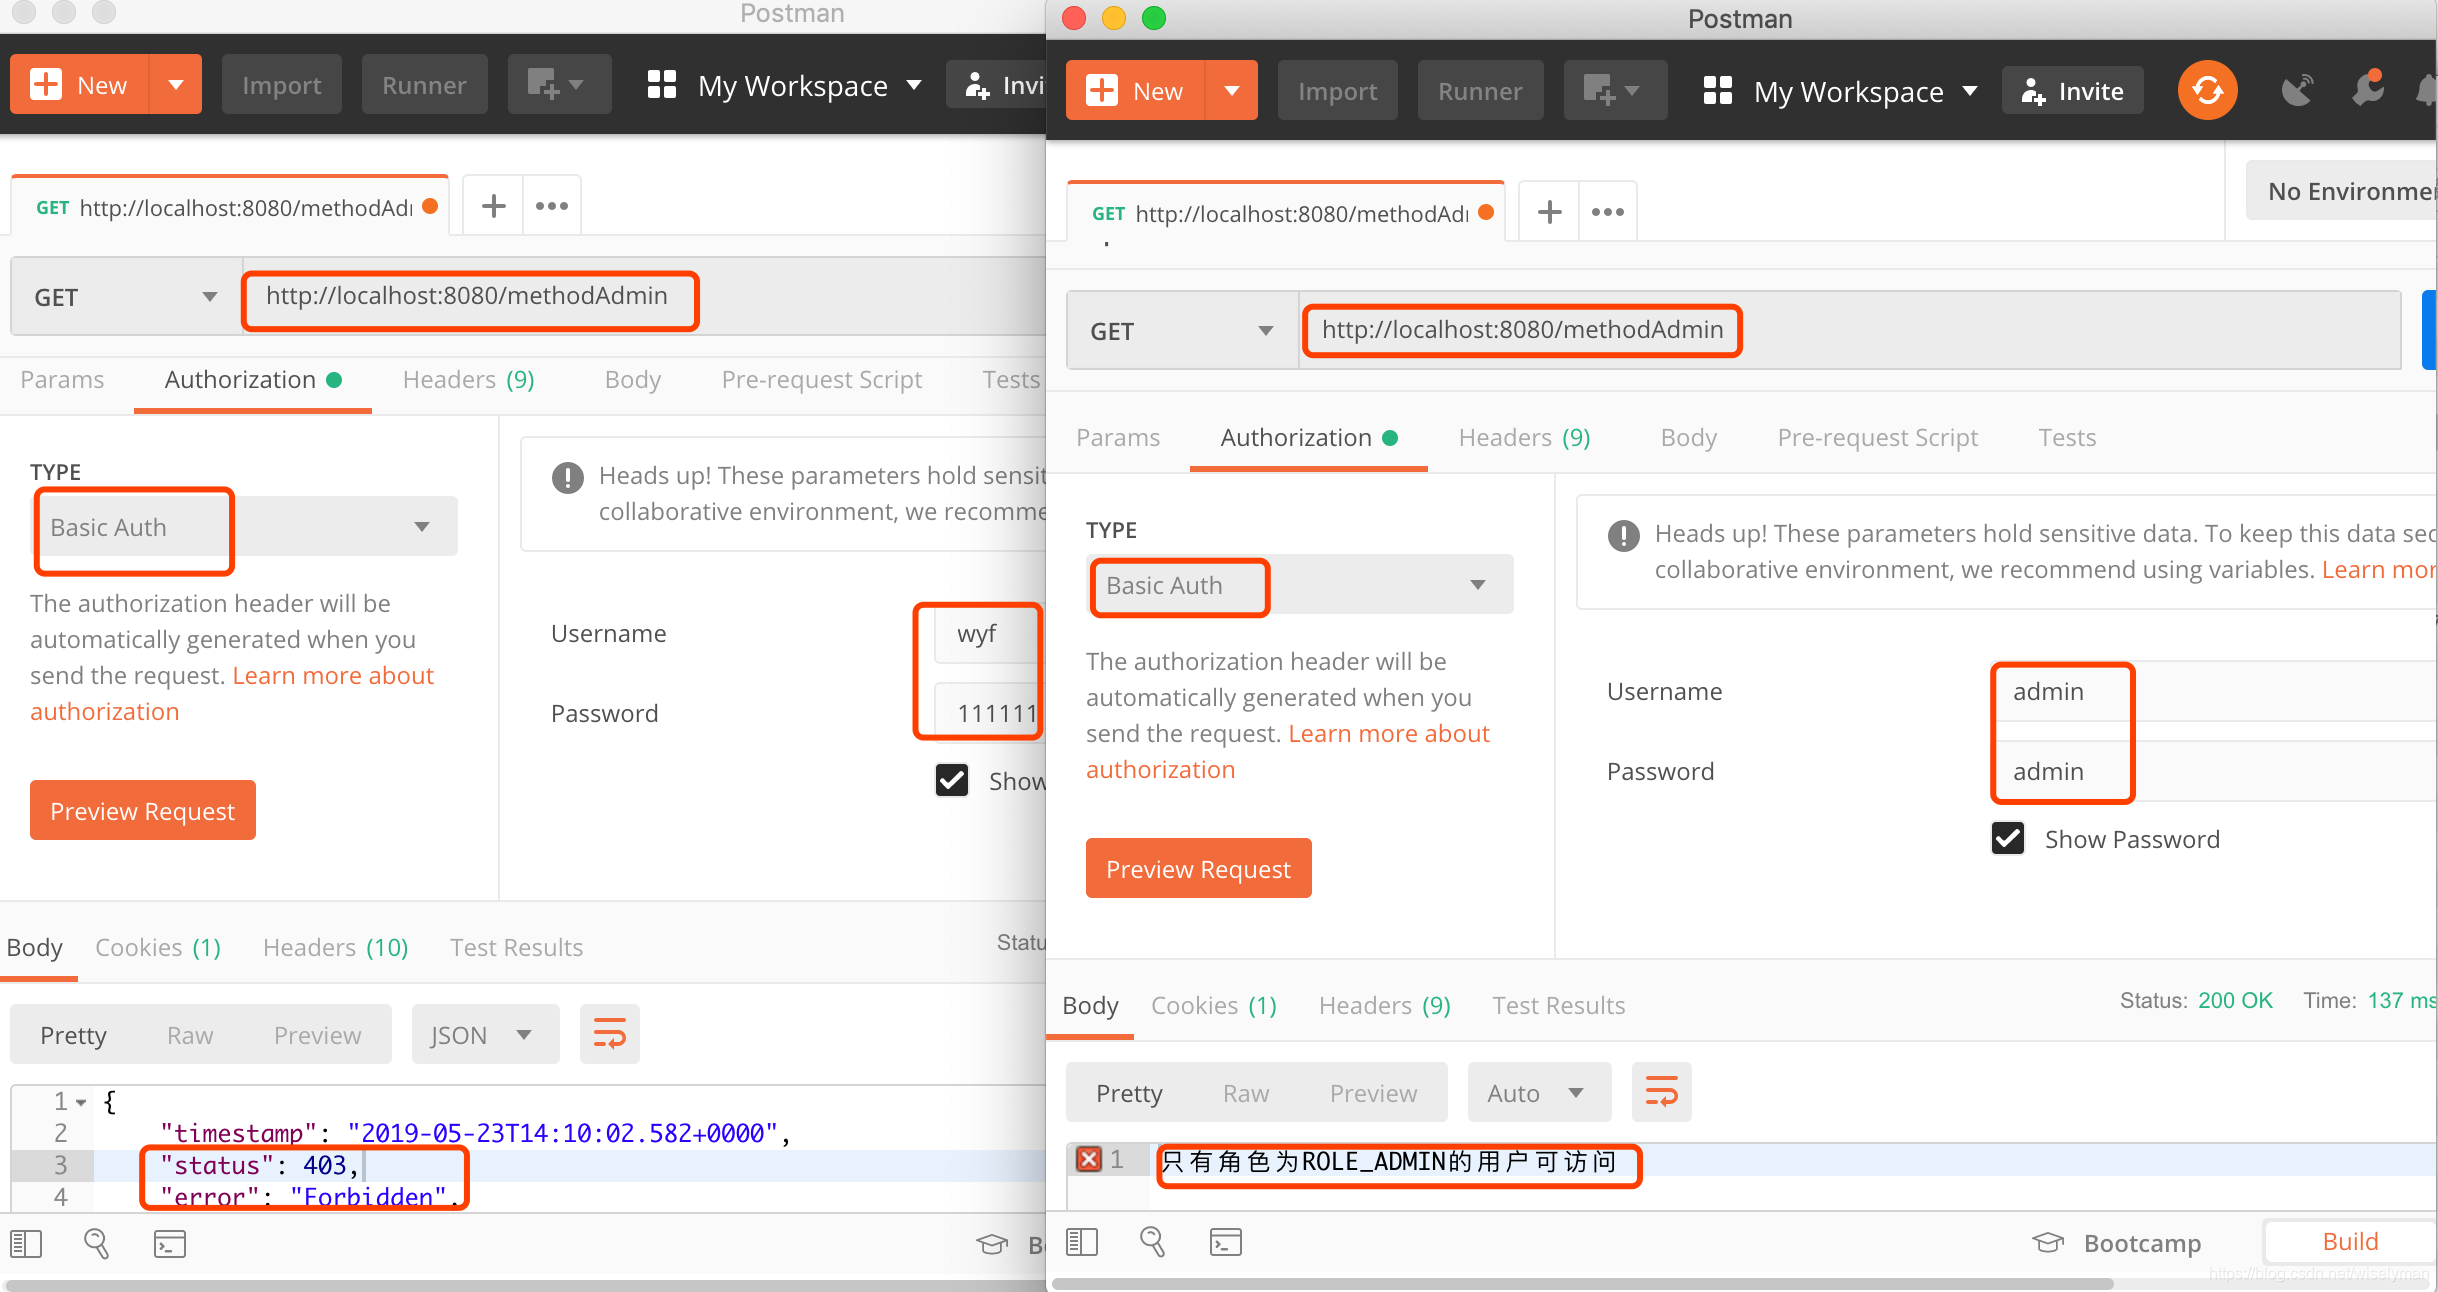The width and height of the screenshot is (2438, 1292).
Task: Open the satellite capture icon in right window
Action: [x=2297, y=91]
